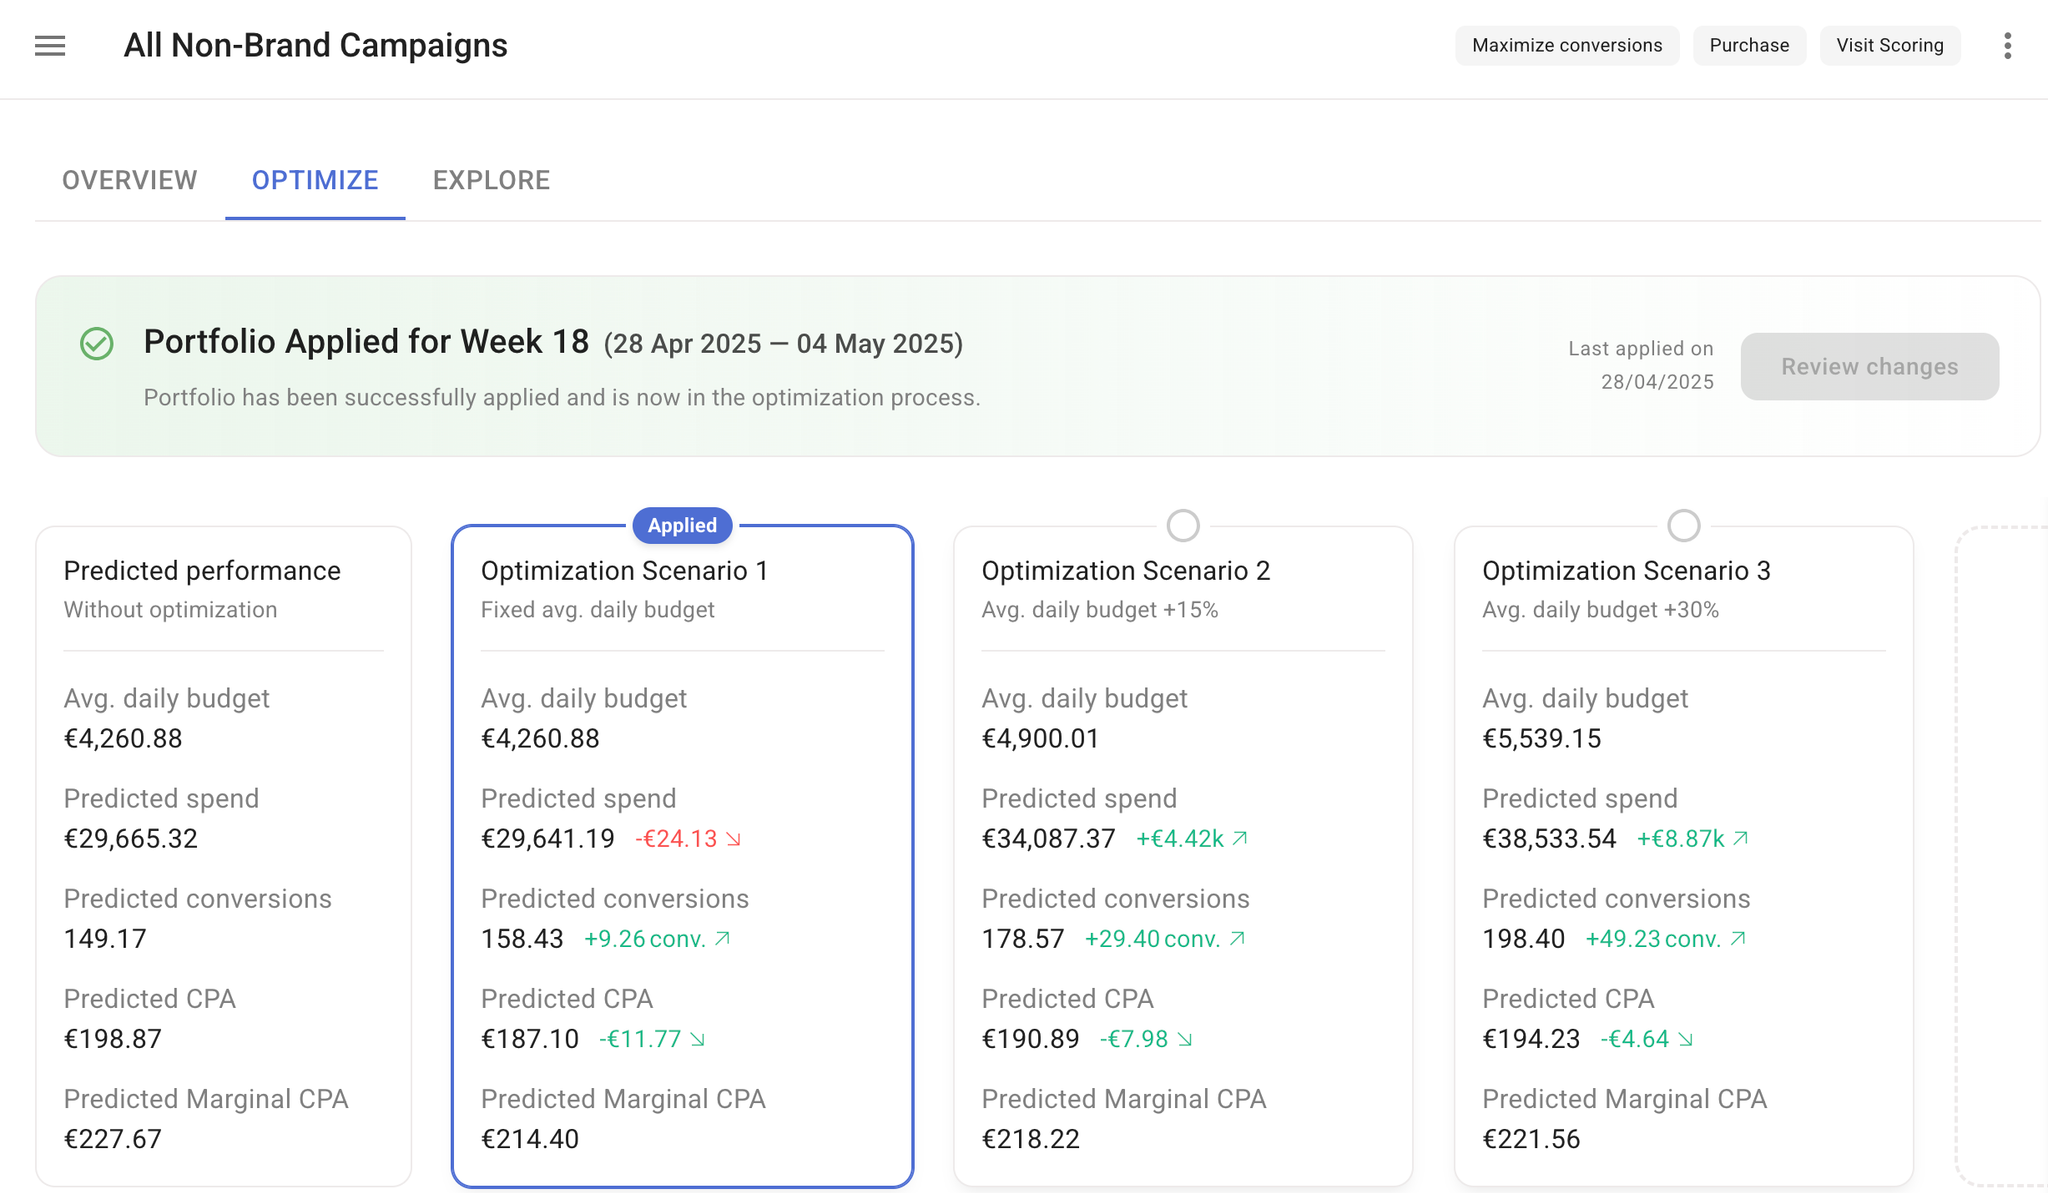Switch to the Explore tab
2048x1193 pixels.
pos(491,180)
